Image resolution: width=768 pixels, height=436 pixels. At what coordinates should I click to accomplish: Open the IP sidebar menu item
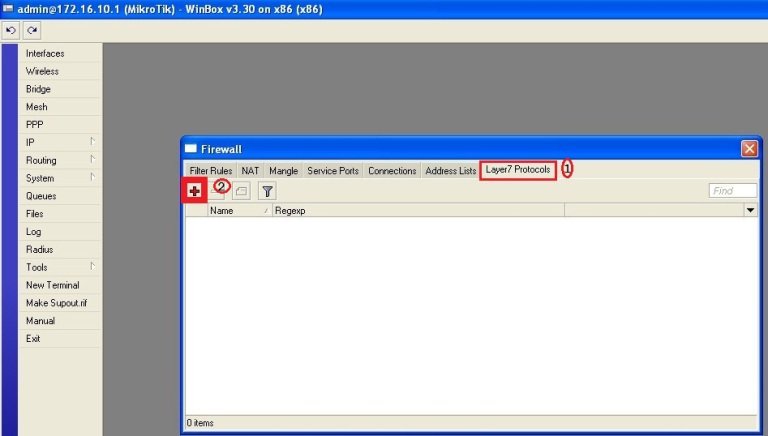click(60, 142)
